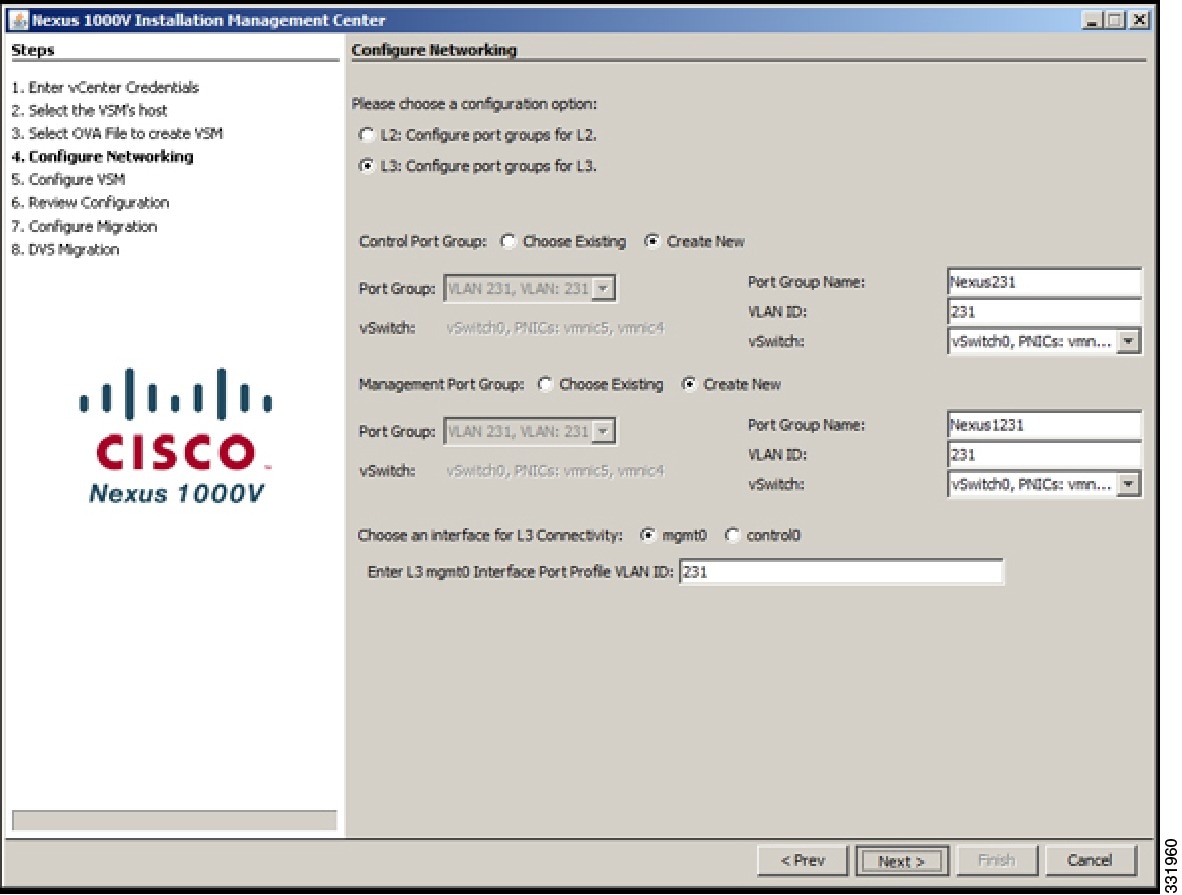Open Control Port Group's disabled Port Group dropdown
Viewport: 1182px width, 895px height.
[530, 288]
